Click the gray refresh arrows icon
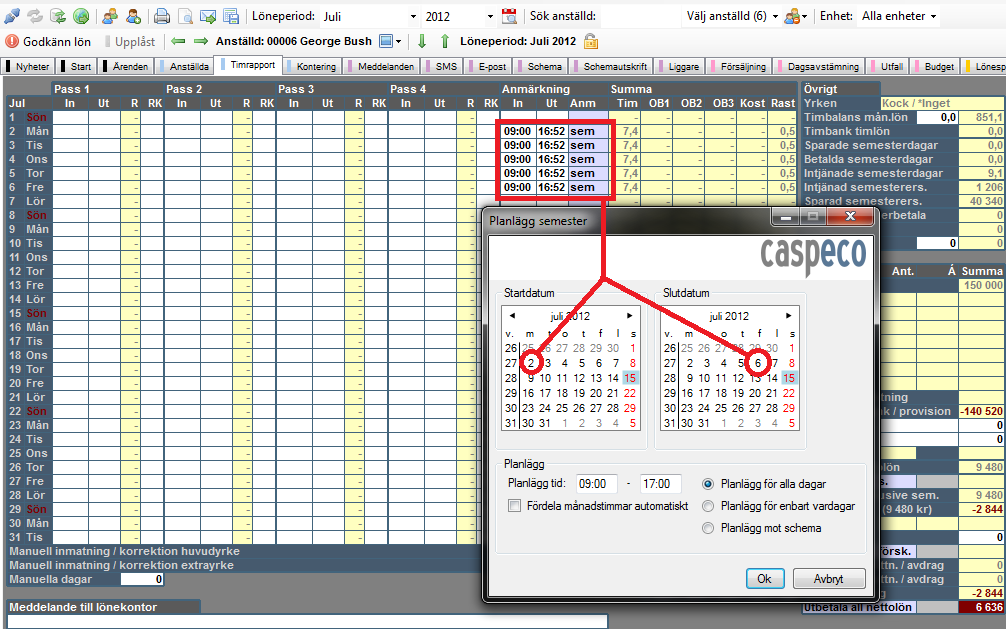Viewport: 1006px width, 629px height. (x=35, y=16)
